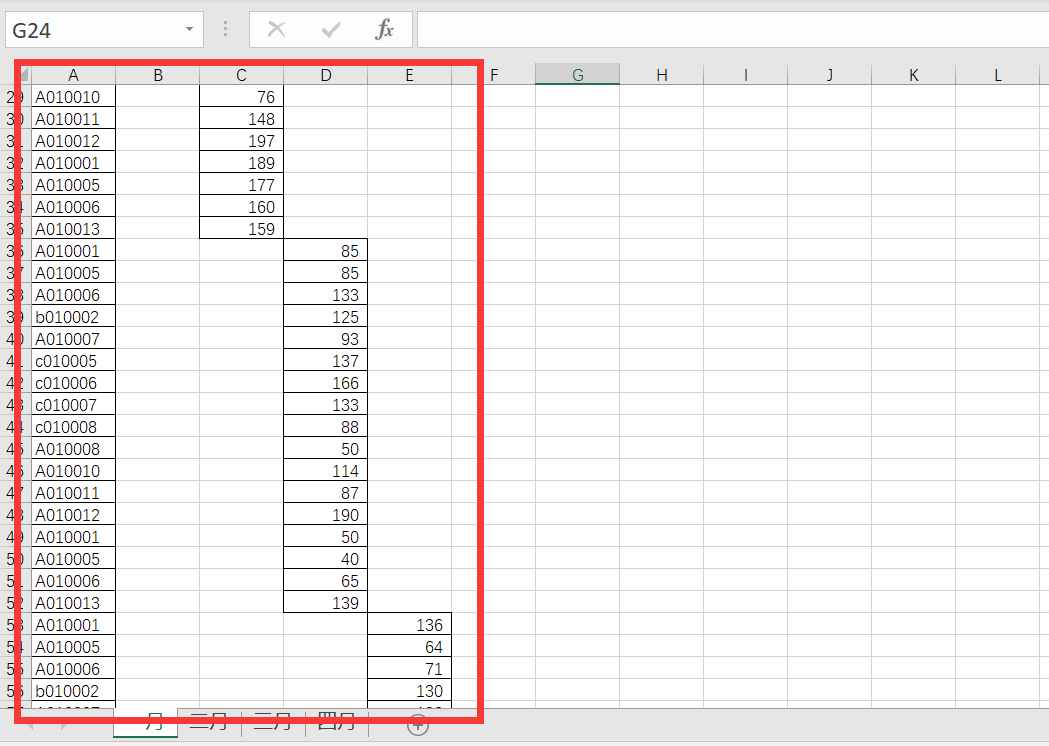
Task: Select column E header
Action: [x=409, y=75]
